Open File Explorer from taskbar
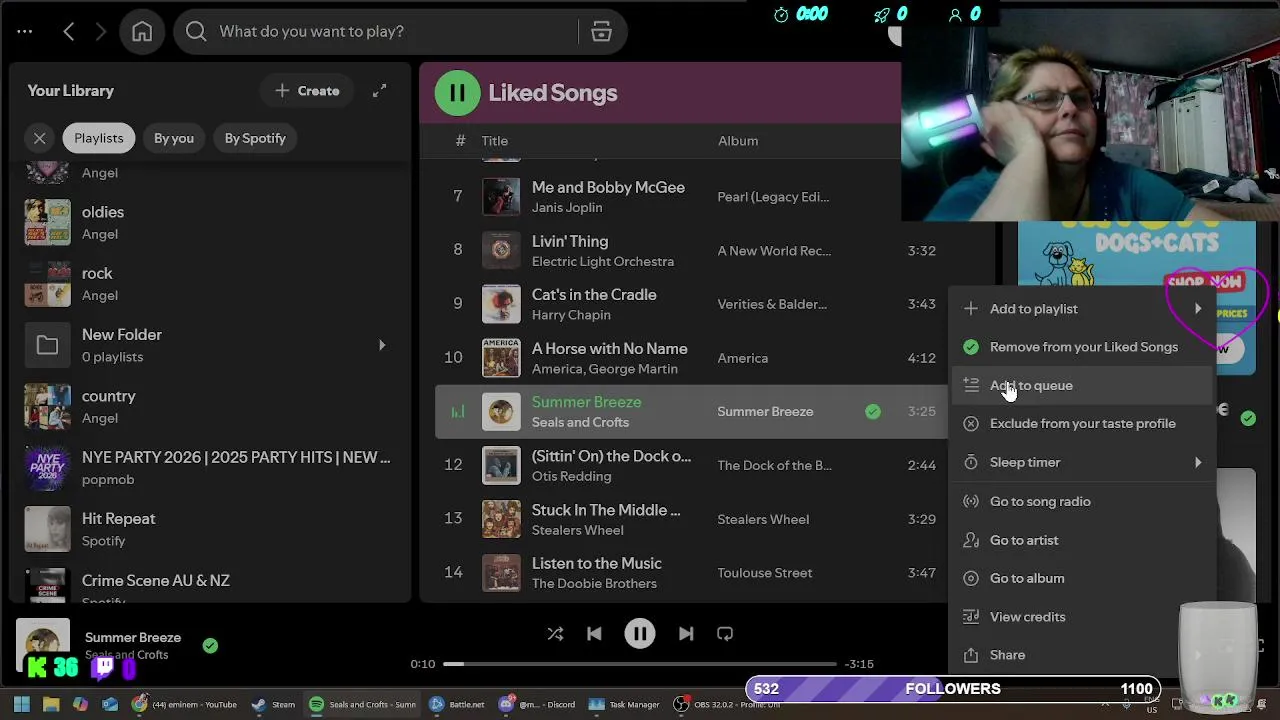Screen dimensions: 1280x720 (x=51, y=704)
